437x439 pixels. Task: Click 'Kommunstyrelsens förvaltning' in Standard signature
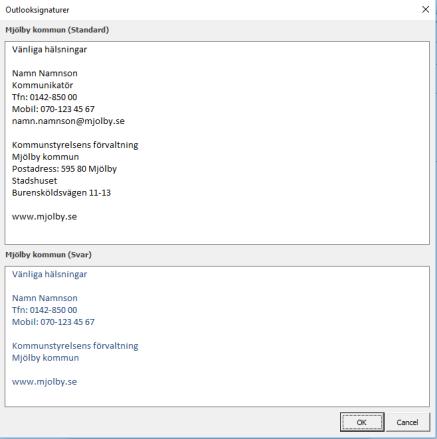pyautogui.click(x=75, y=145)
